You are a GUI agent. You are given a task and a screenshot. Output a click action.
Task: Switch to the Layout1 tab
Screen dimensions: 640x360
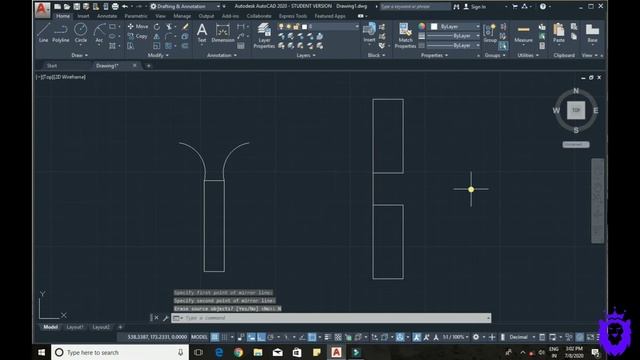(75, 327)
